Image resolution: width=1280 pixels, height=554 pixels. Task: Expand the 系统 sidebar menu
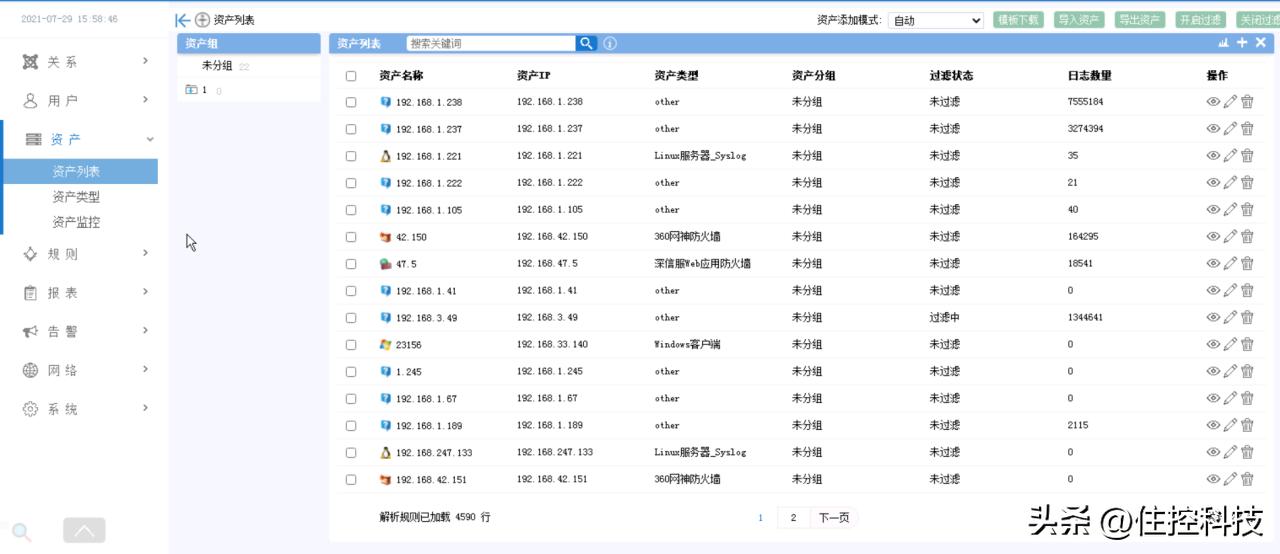coord(86,409)
